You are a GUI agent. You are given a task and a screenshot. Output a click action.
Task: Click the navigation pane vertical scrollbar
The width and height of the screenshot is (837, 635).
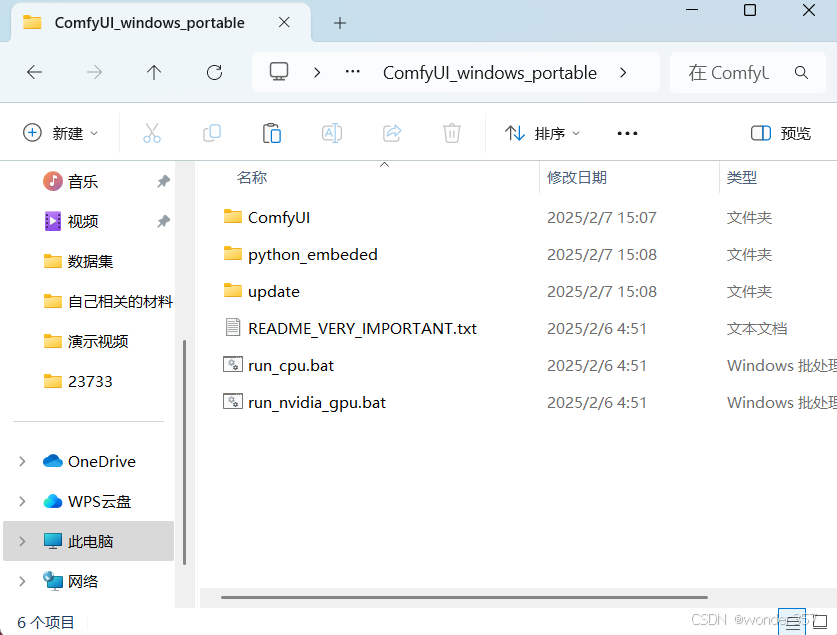[184, 451]
